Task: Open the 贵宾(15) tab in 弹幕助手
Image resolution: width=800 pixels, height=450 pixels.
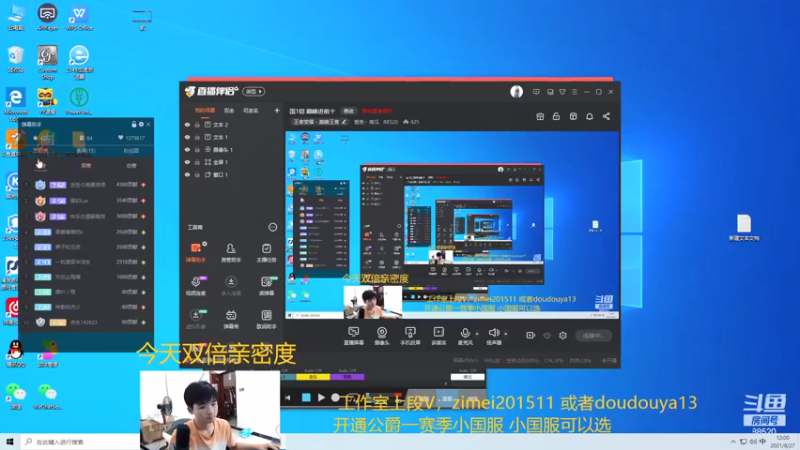Action: coord(86,151)
